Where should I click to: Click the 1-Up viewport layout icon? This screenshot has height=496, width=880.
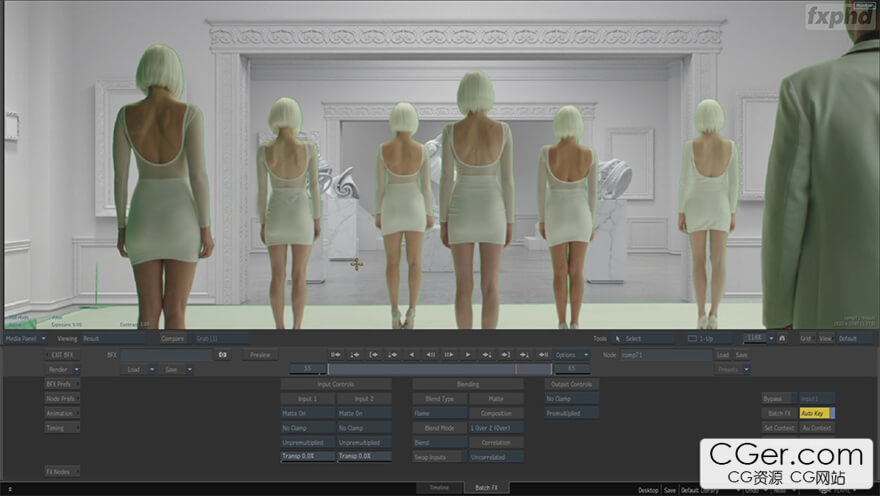click(693, 338)
